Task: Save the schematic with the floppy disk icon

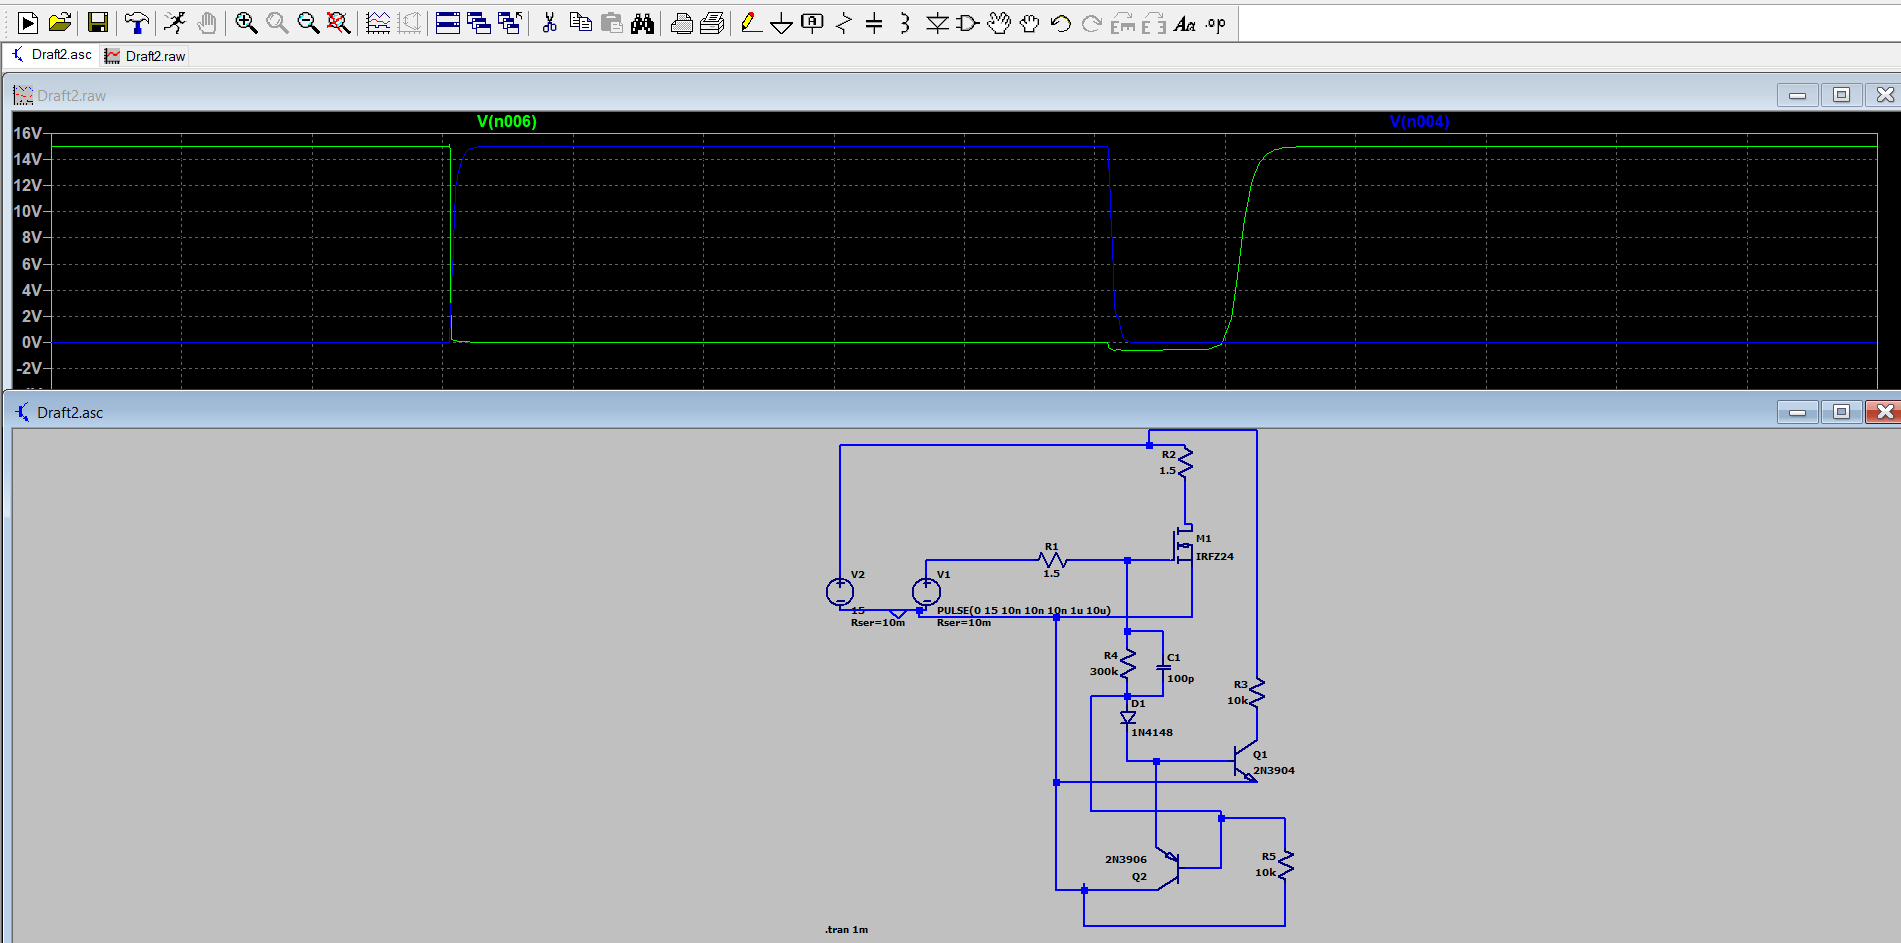Action: [97, 23]
